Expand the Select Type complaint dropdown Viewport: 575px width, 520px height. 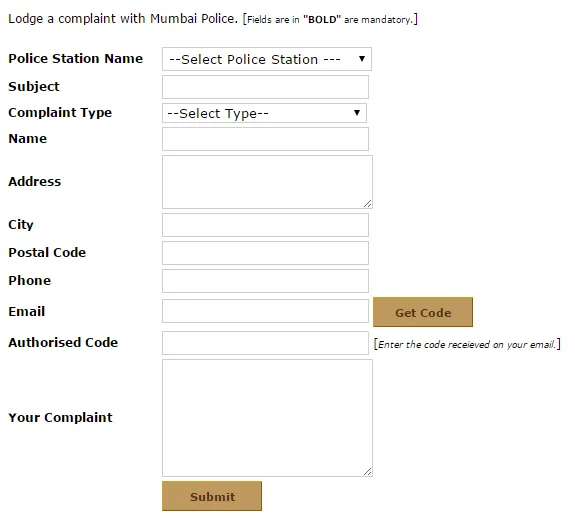click(x=264, y=113)
